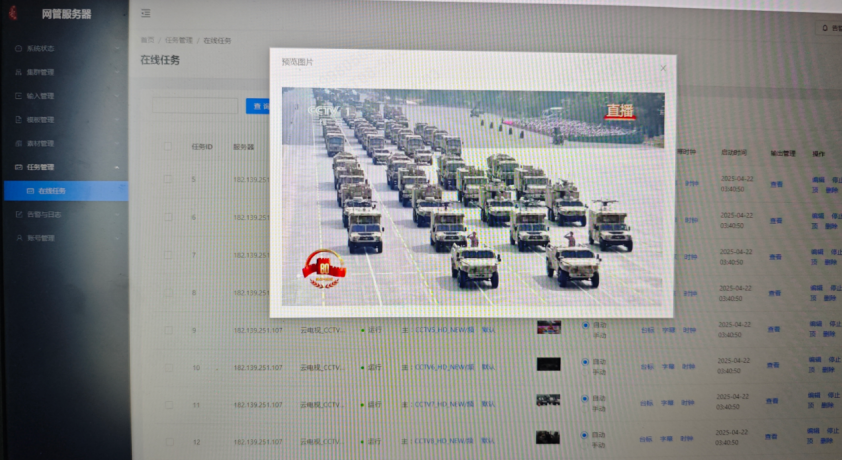Close the 预览图片 preview dialog
The image size is (842, 460).
point(663,68)
